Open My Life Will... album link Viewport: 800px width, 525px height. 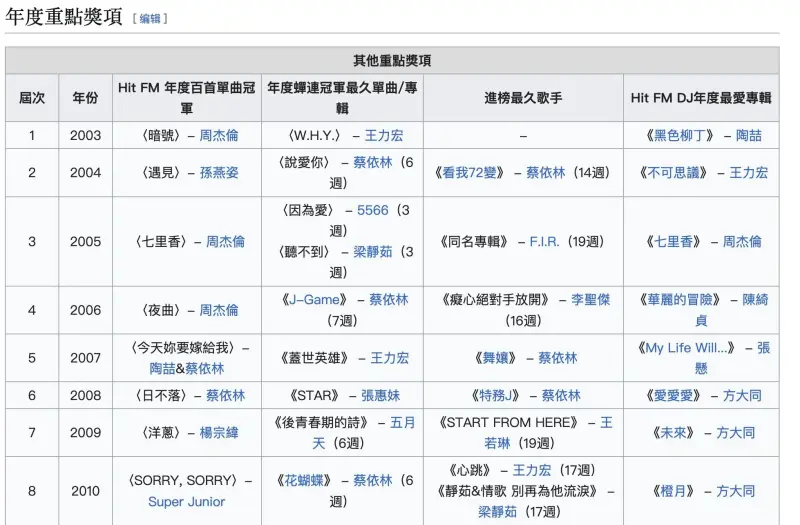[686, 348]
